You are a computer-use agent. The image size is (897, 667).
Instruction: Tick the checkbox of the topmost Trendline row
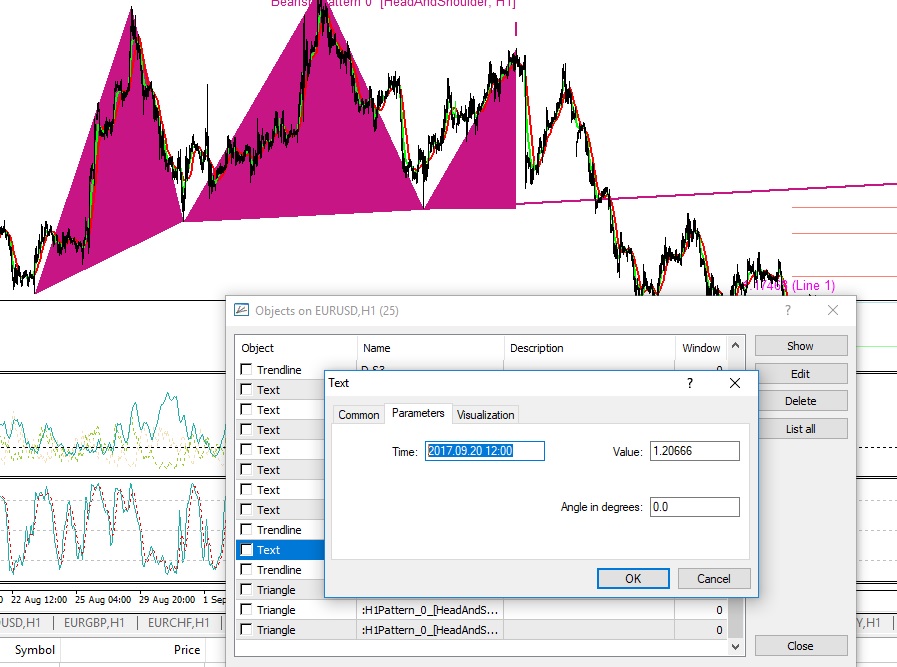tap(247, 370)
